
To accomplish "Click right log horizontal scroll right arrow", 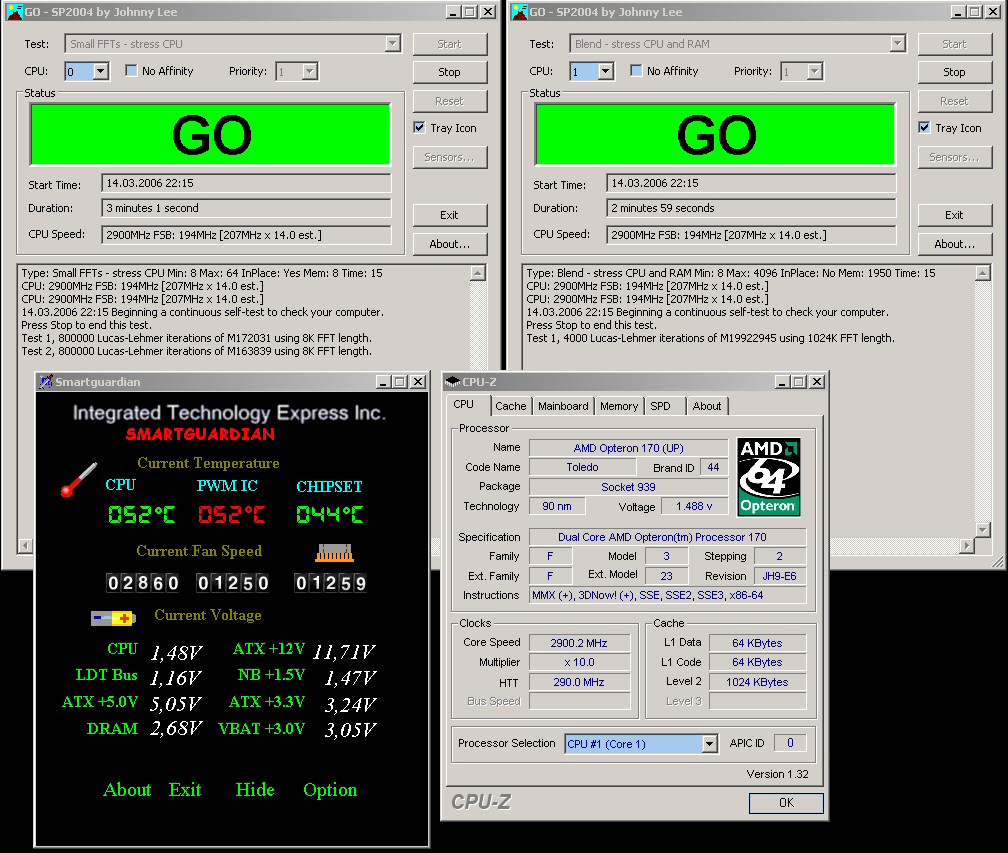I will pos(967,546).
